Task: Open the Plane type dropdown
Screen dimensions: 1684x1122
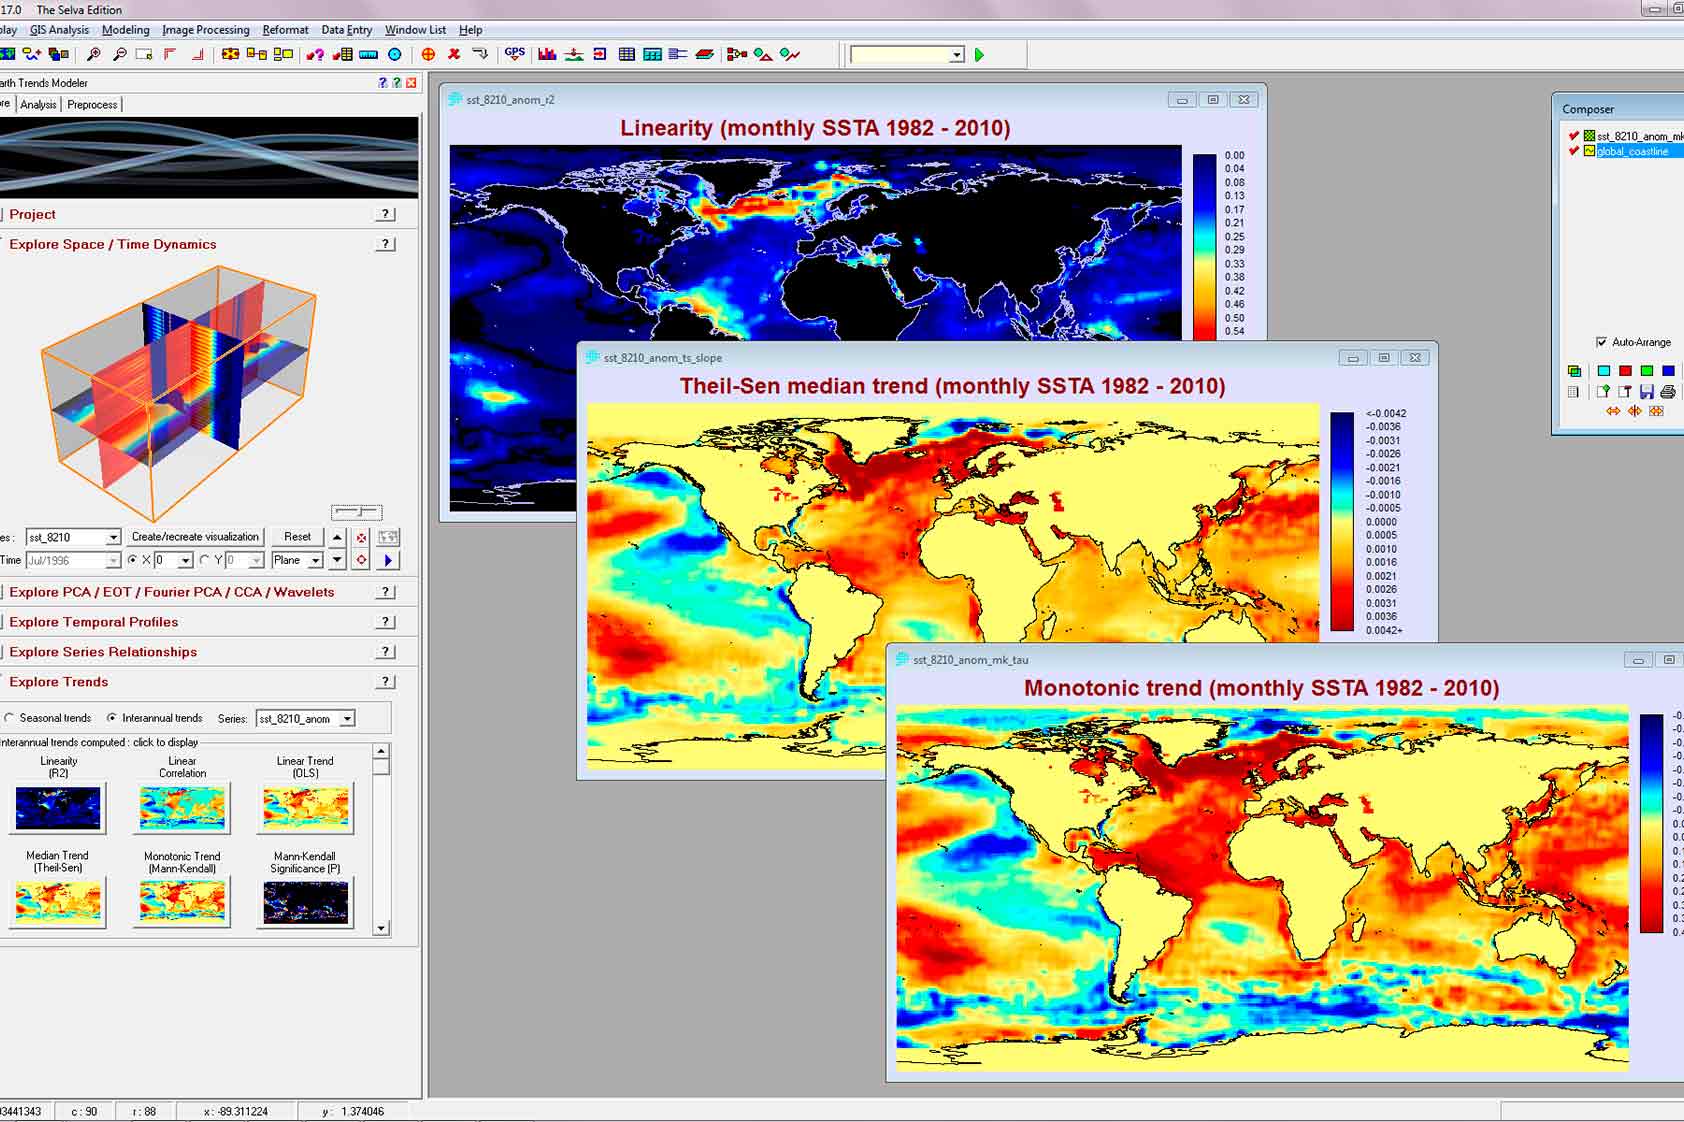Action: [x=315, y=561]
